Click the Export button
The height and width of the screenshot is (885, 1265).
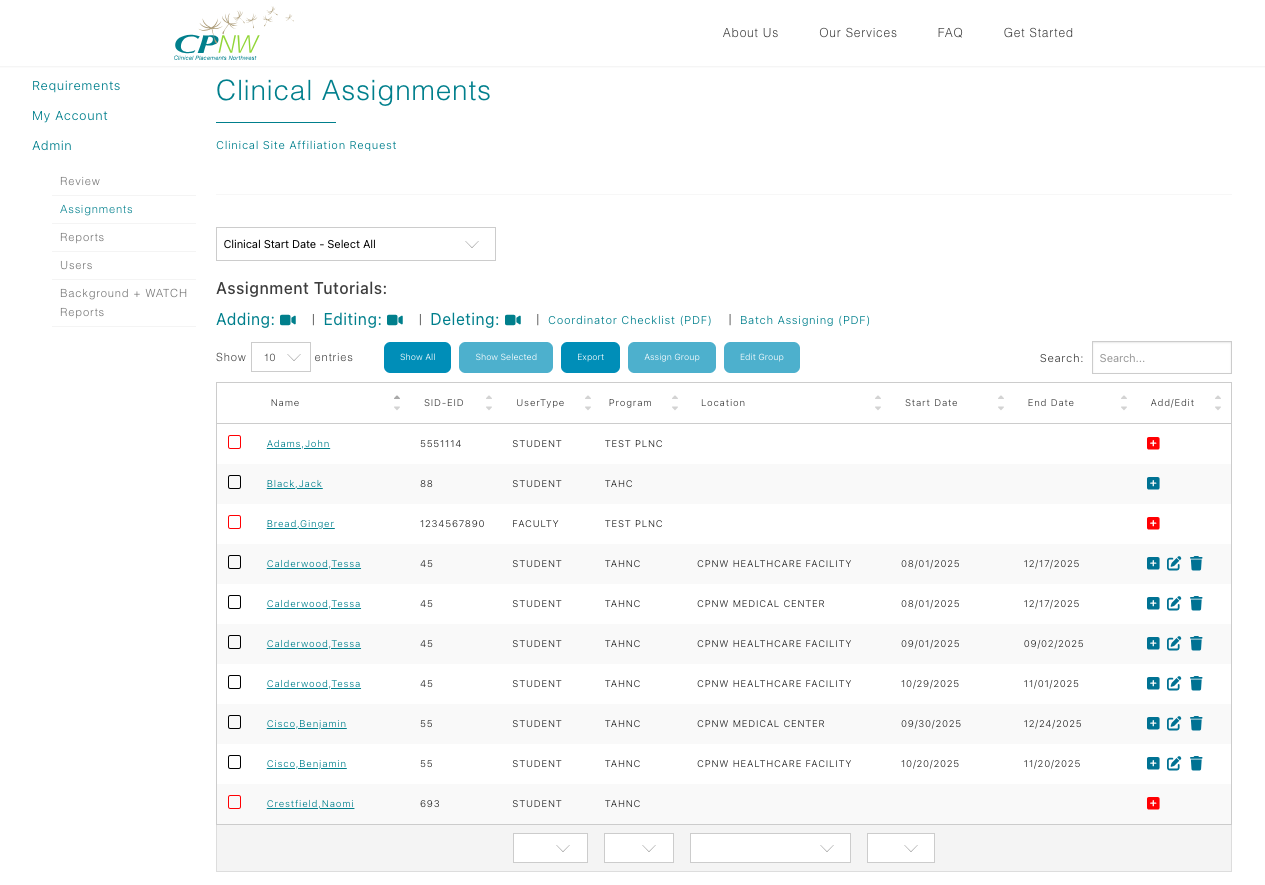pyautogui.click(x=590, y=357)
